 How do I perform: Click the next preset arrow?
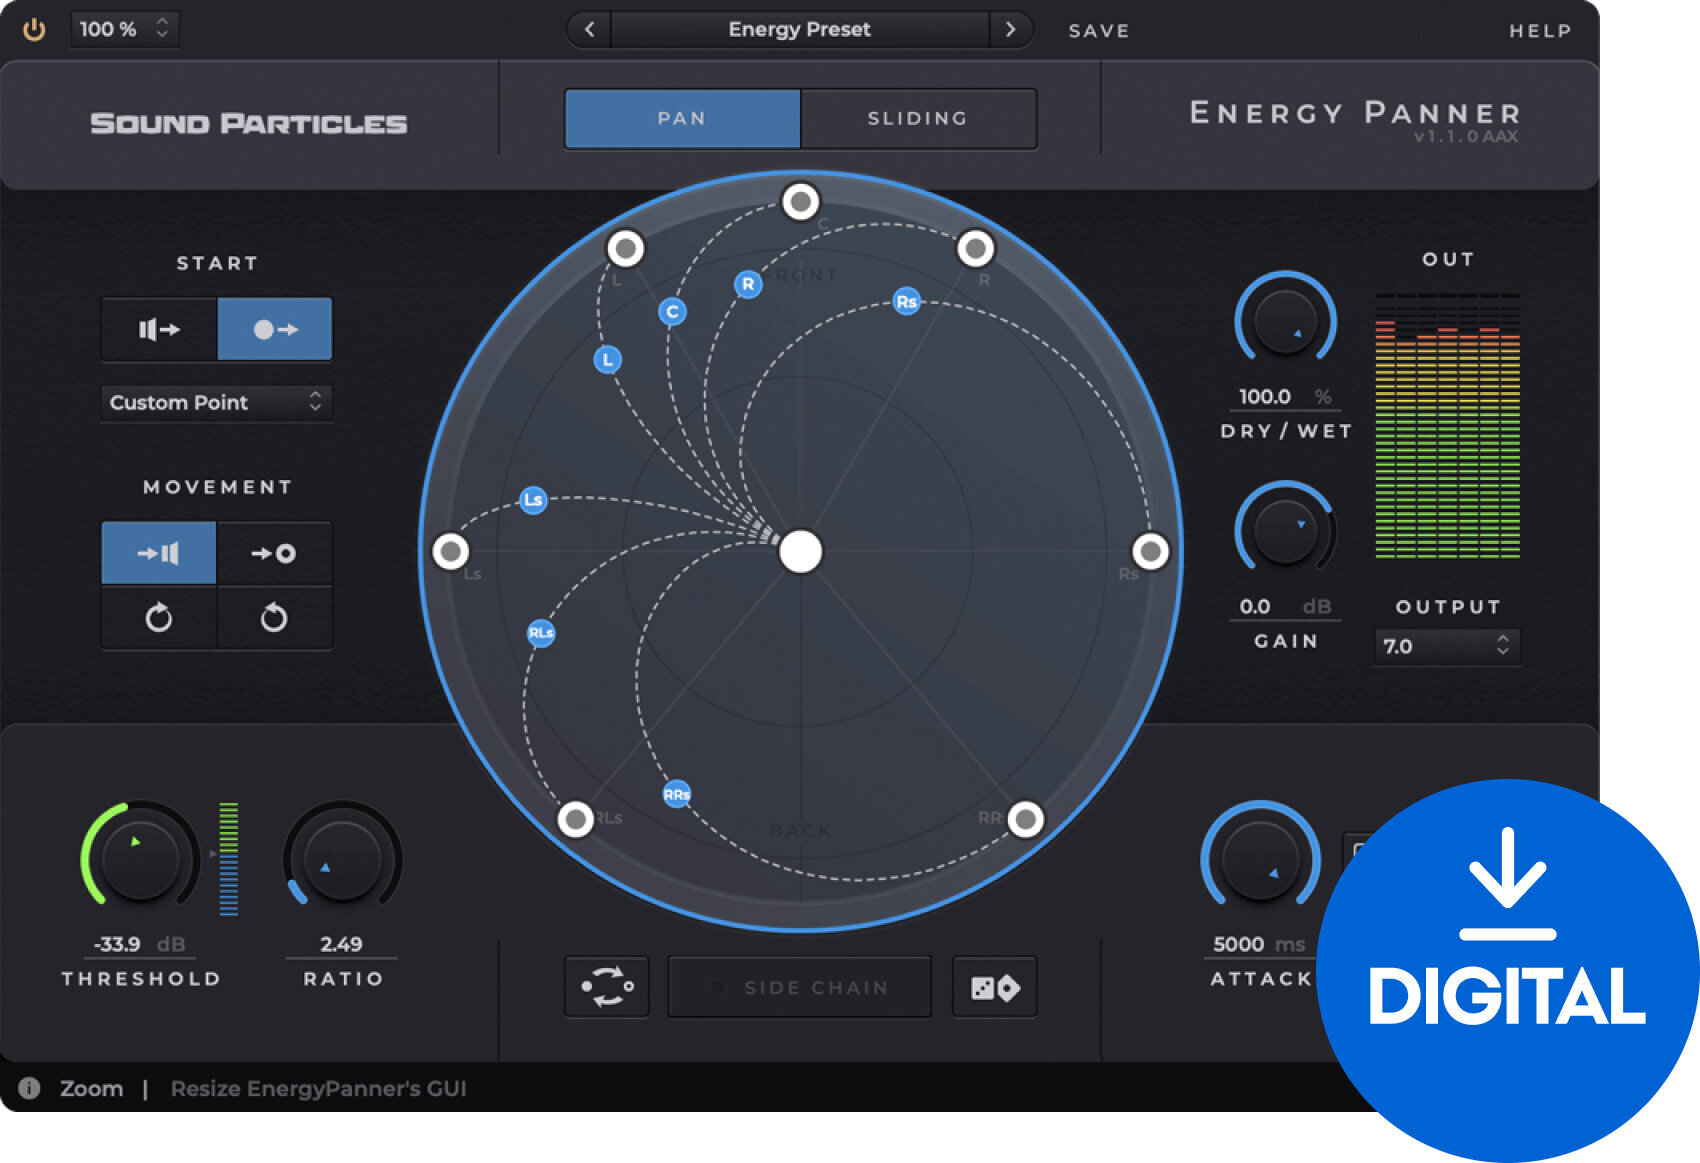coord(1012,29)
